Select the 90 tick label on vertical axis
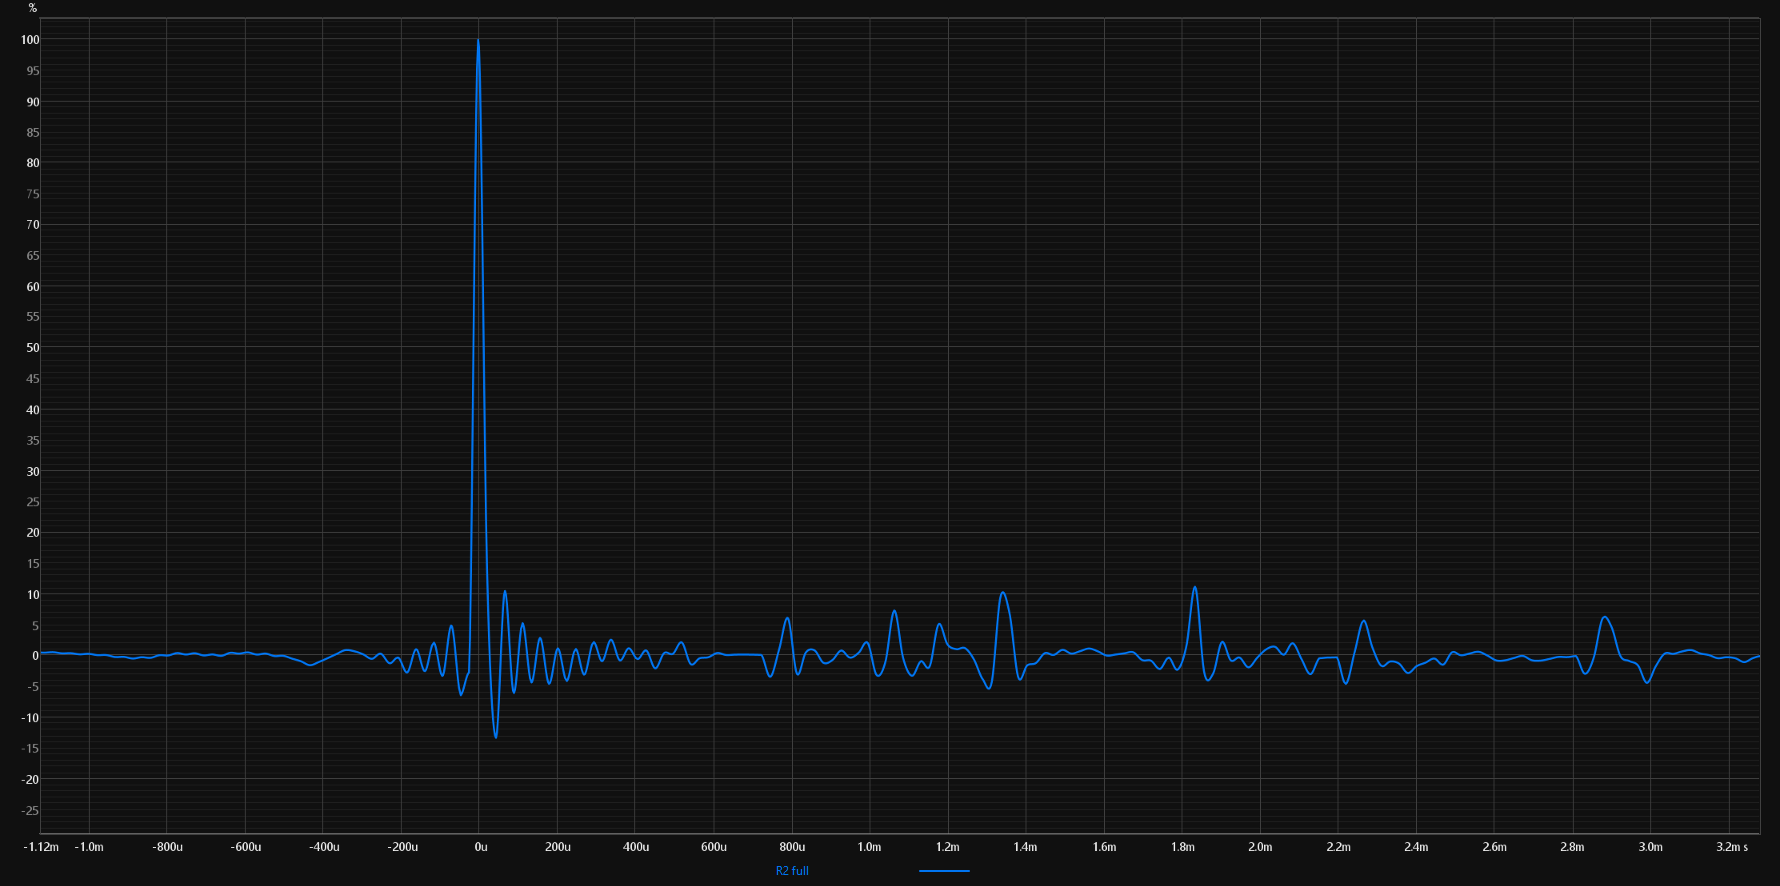Screen dimensions: 1780x886 click(x=33, y=102)
